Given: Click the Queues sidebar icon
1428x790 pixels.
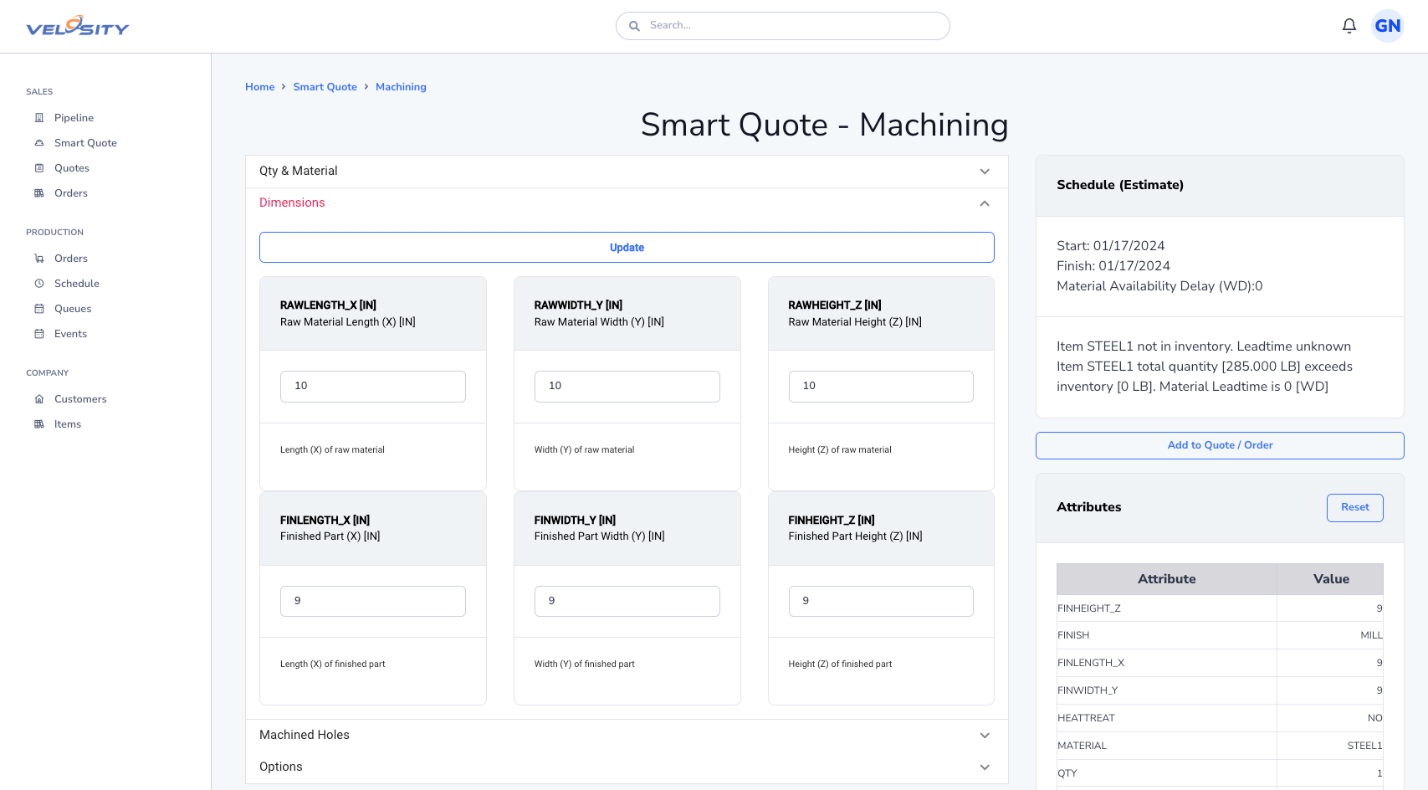Looking at the screenshot, I should pos(39,309).
